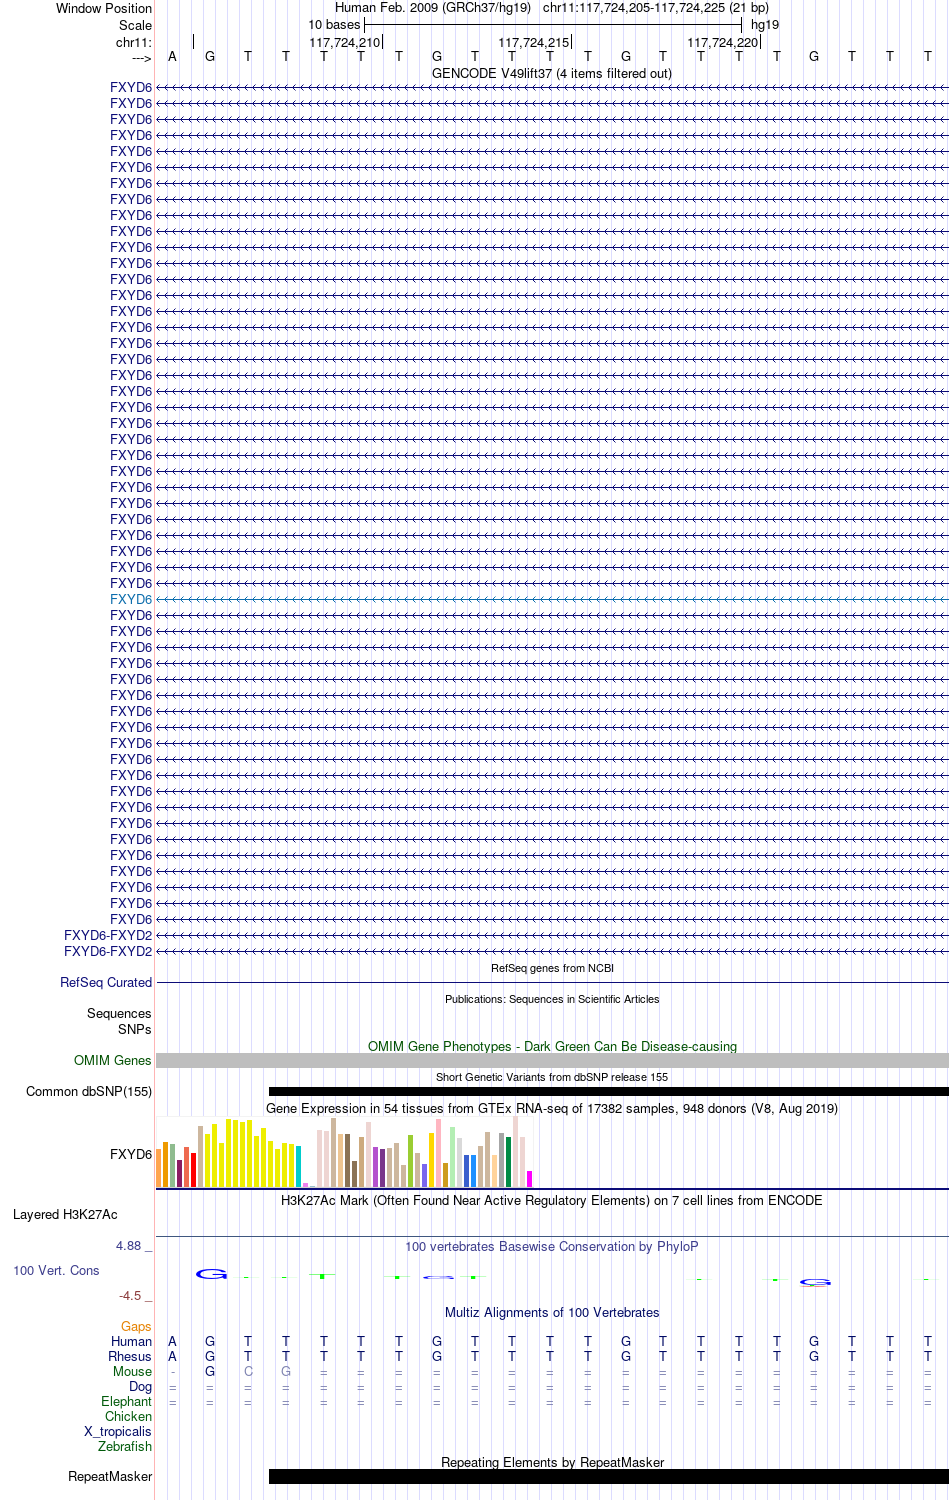Click Short Genetic Variants from dbSNP title

[x=552, y=1077]
